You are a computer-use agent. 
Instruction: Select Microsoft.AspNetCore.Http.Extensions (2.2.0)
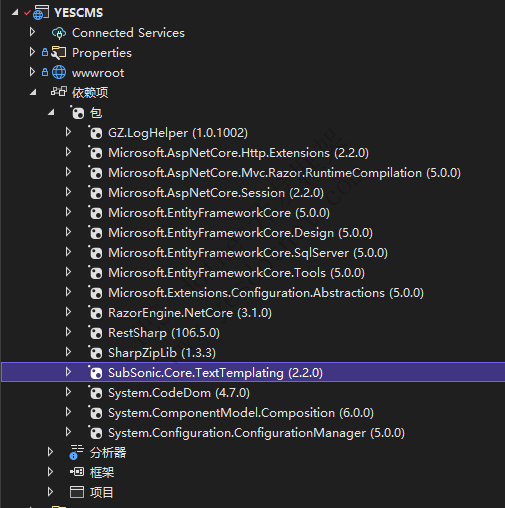click(x=238, y=153)
